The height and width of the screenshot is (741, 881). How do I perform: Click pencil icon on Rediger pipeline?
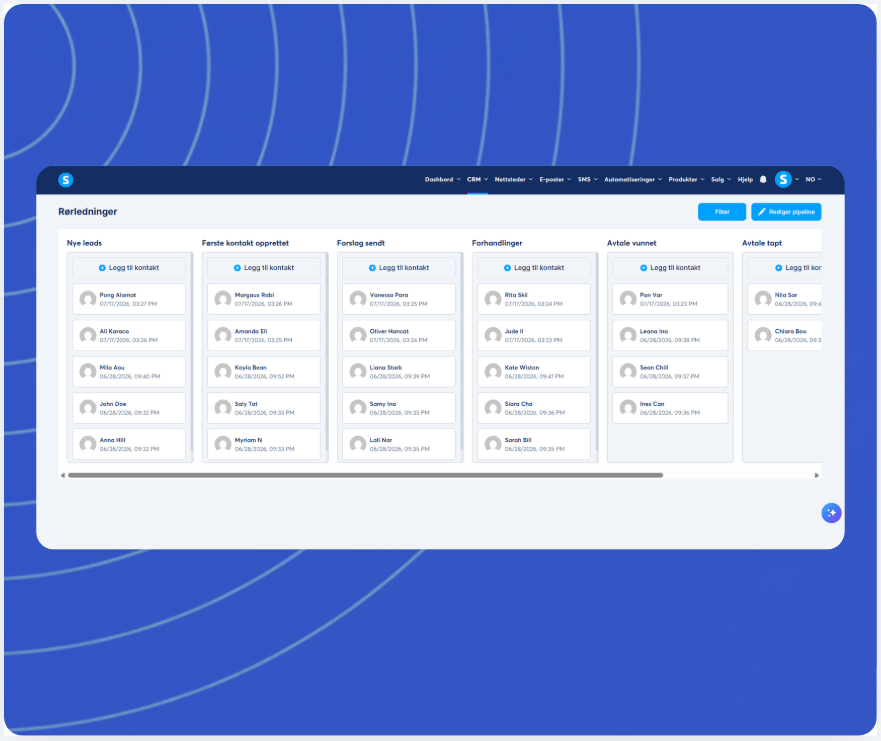point(762,212)
